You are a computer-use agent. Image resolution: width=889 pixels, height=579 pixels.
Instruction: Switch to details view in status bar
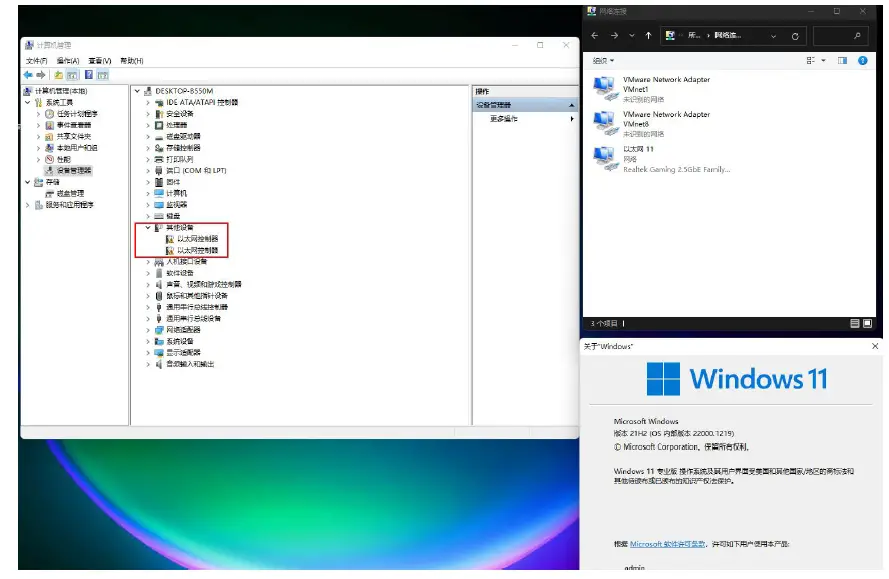[855, 324]
